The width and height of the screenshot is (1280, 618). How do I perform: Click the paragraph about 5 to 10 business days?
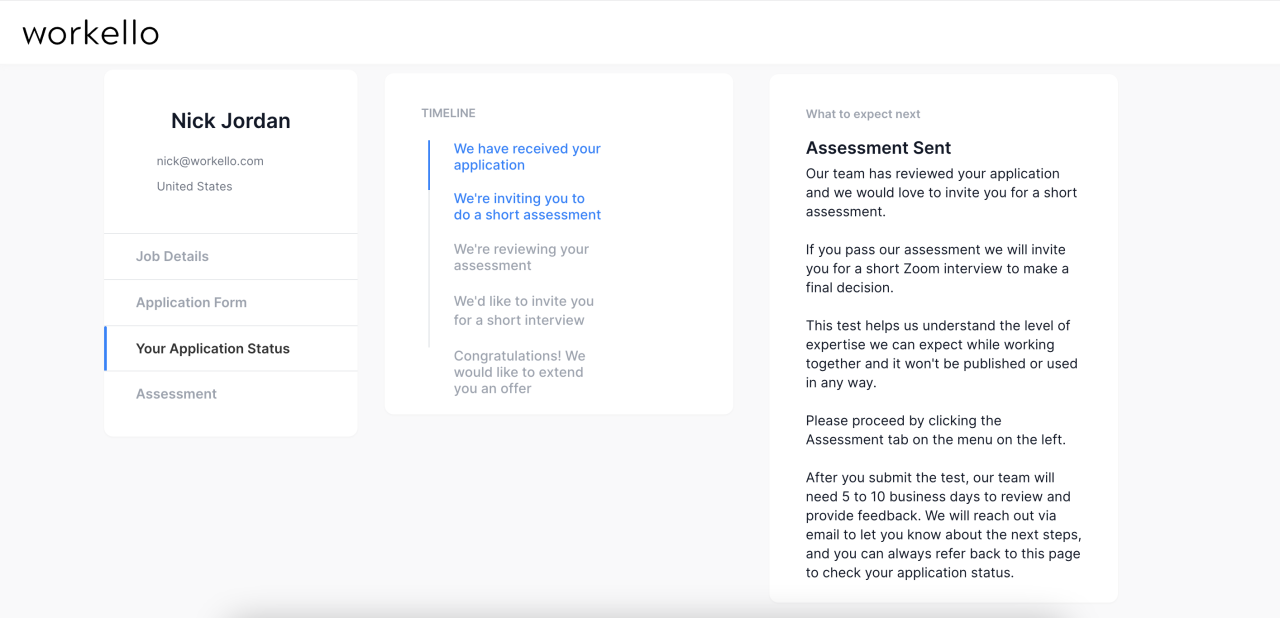point(943,525)
